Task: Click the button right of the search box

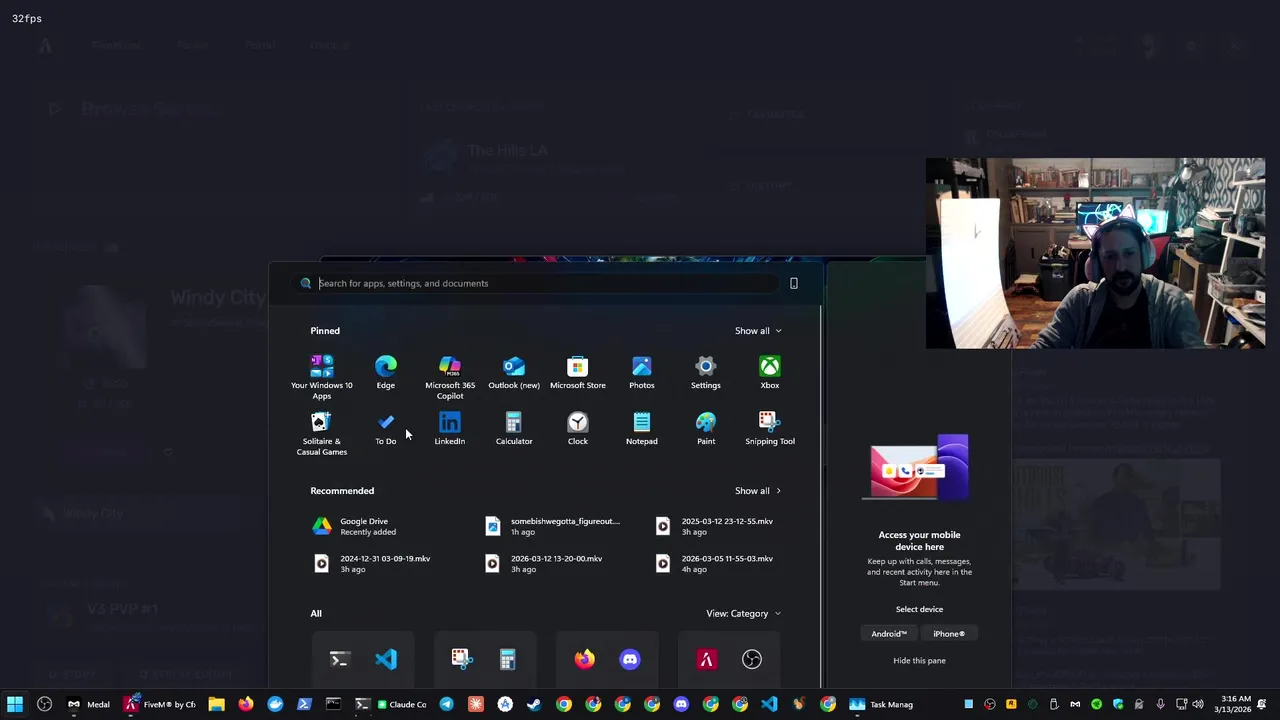Action: tap(794, 283)
